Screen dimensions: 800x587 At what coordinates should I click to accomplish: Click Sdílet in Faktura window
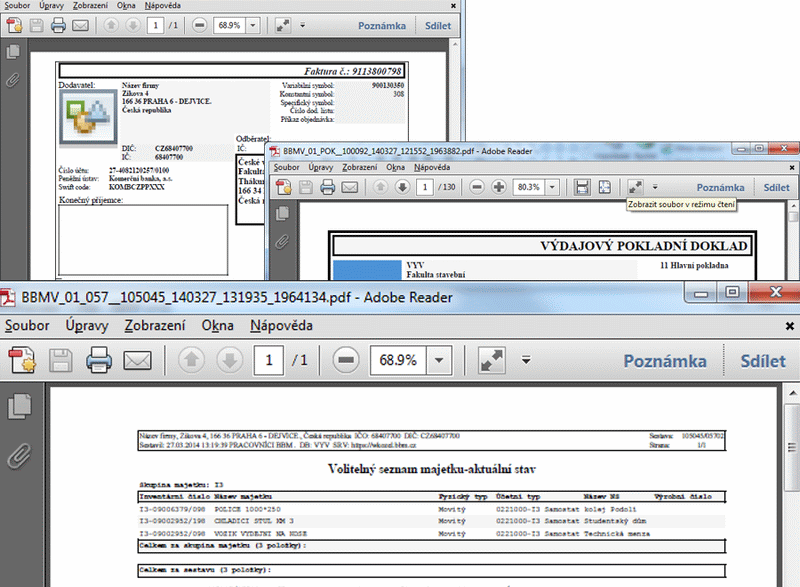tap(438, 25)
